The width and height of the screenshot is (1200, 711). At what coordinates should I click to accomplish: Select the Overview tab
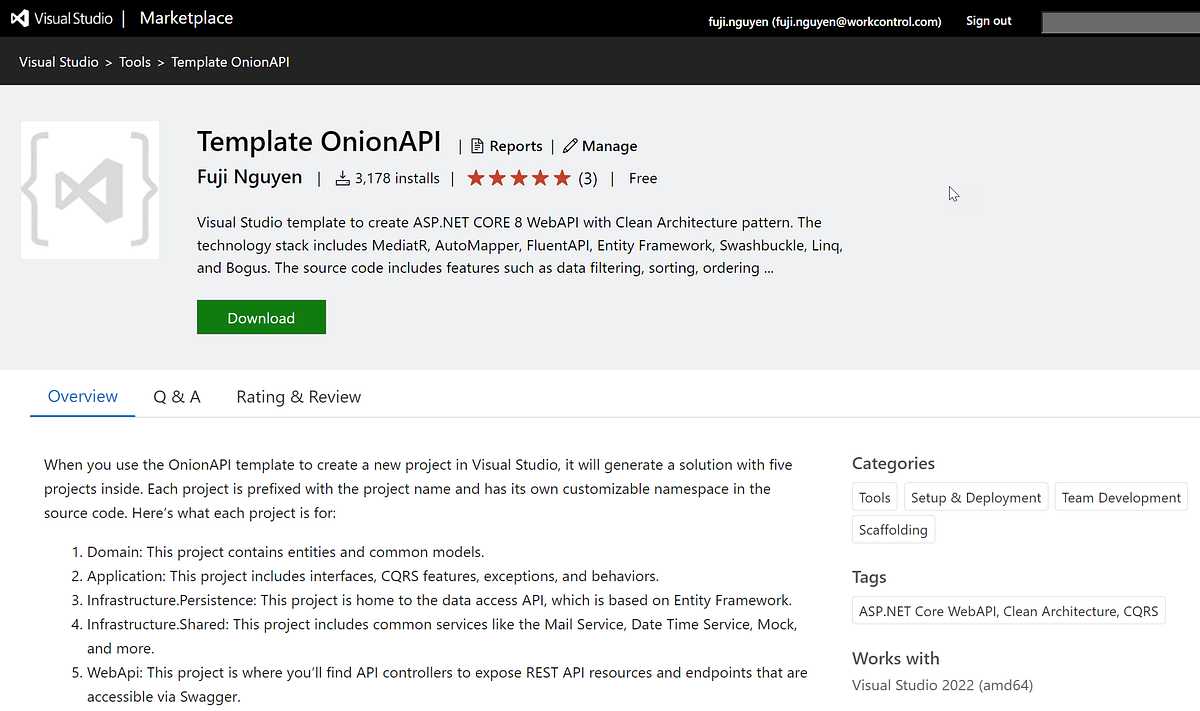(82, 396)
